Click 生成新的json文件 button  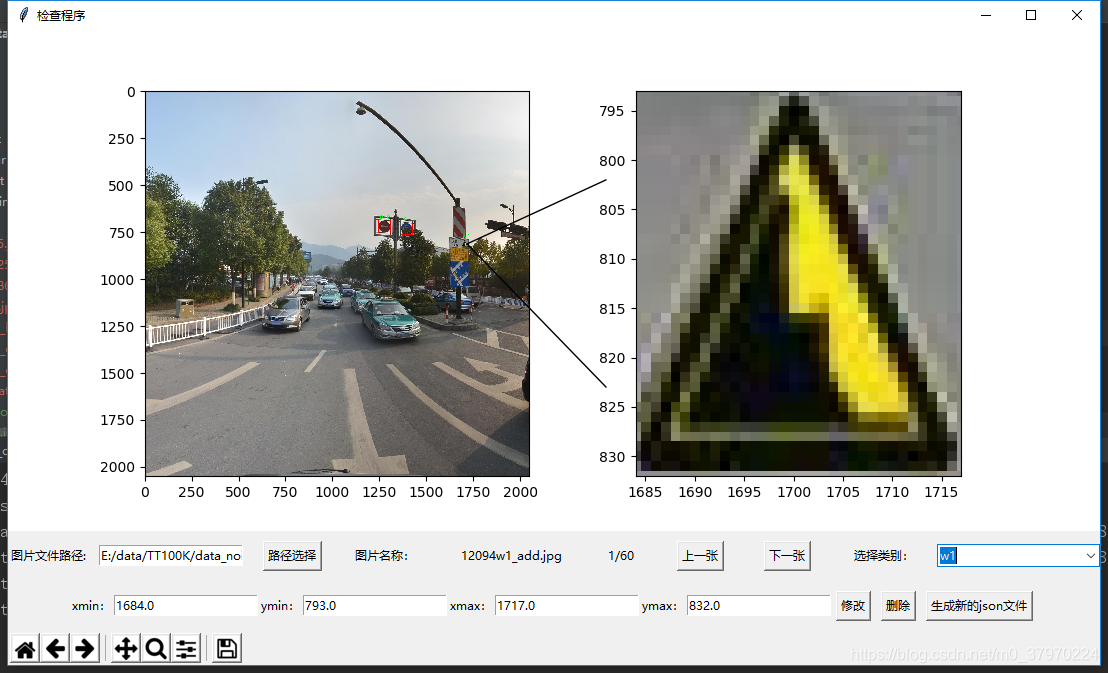[x=979, y=606]
